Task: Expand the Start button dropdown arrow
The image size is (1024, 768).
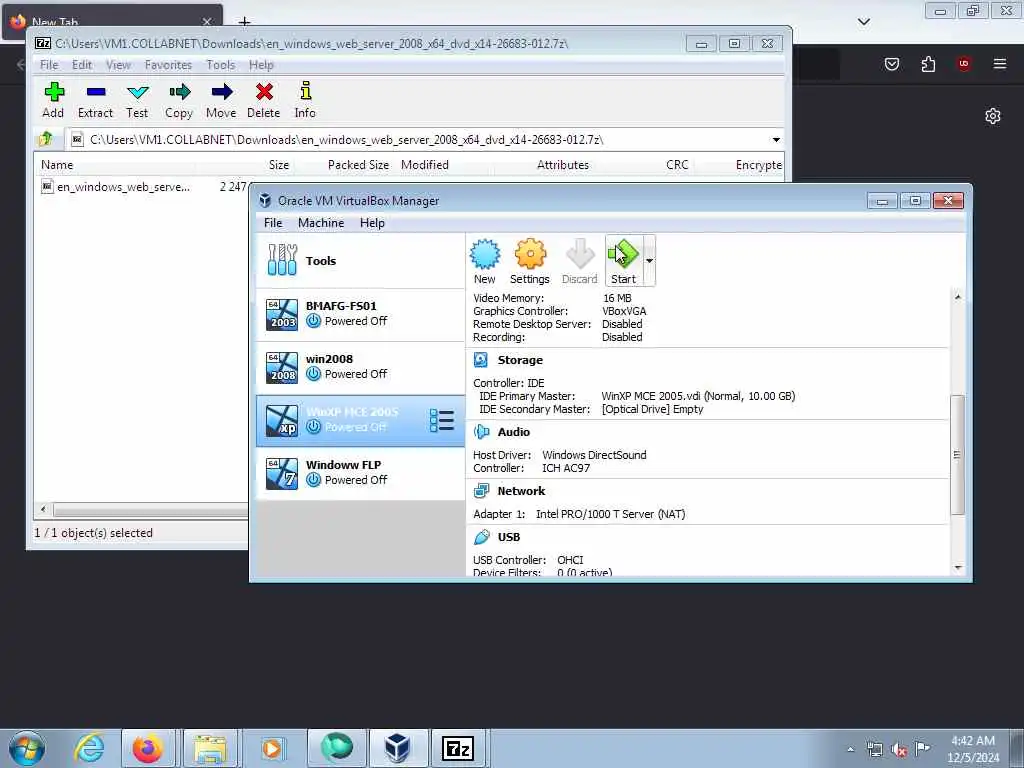Action: point(649,261)
